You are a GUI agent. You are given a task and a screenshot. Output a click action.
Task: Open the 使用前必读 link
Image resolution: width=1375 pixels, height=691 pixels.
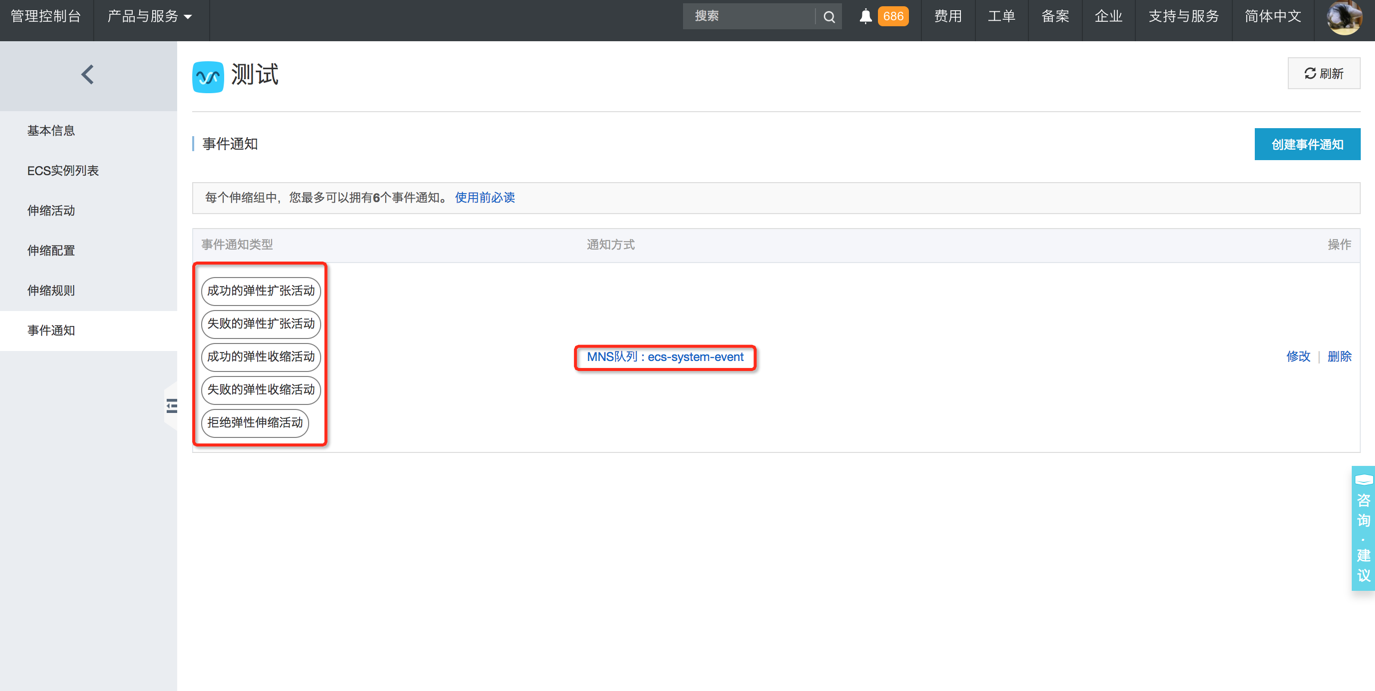(485, 198)
